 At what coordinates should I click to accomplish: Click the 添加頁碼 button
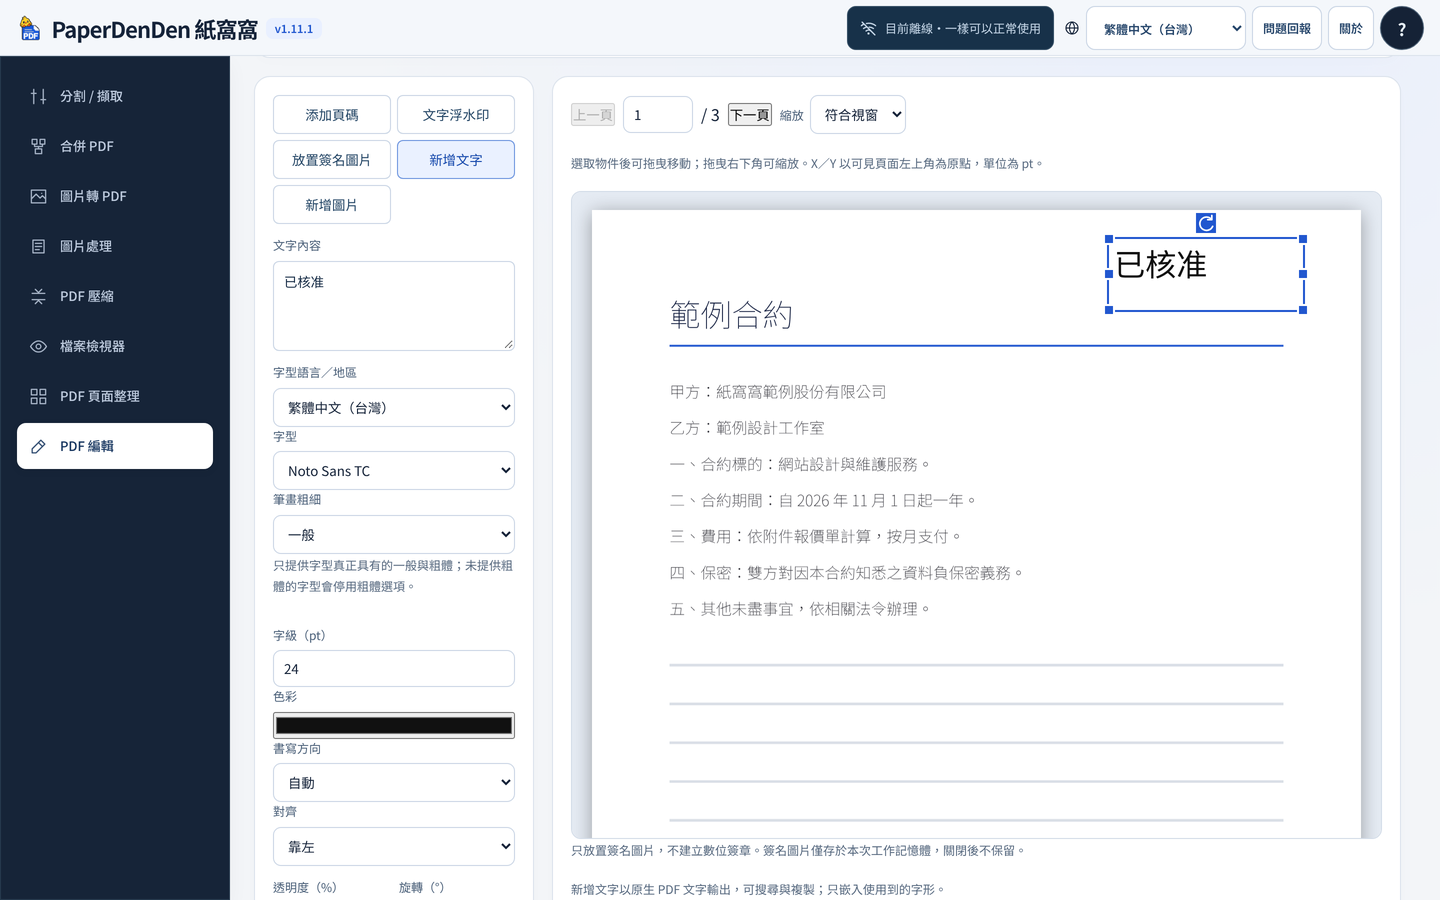(x=332, y=115)
